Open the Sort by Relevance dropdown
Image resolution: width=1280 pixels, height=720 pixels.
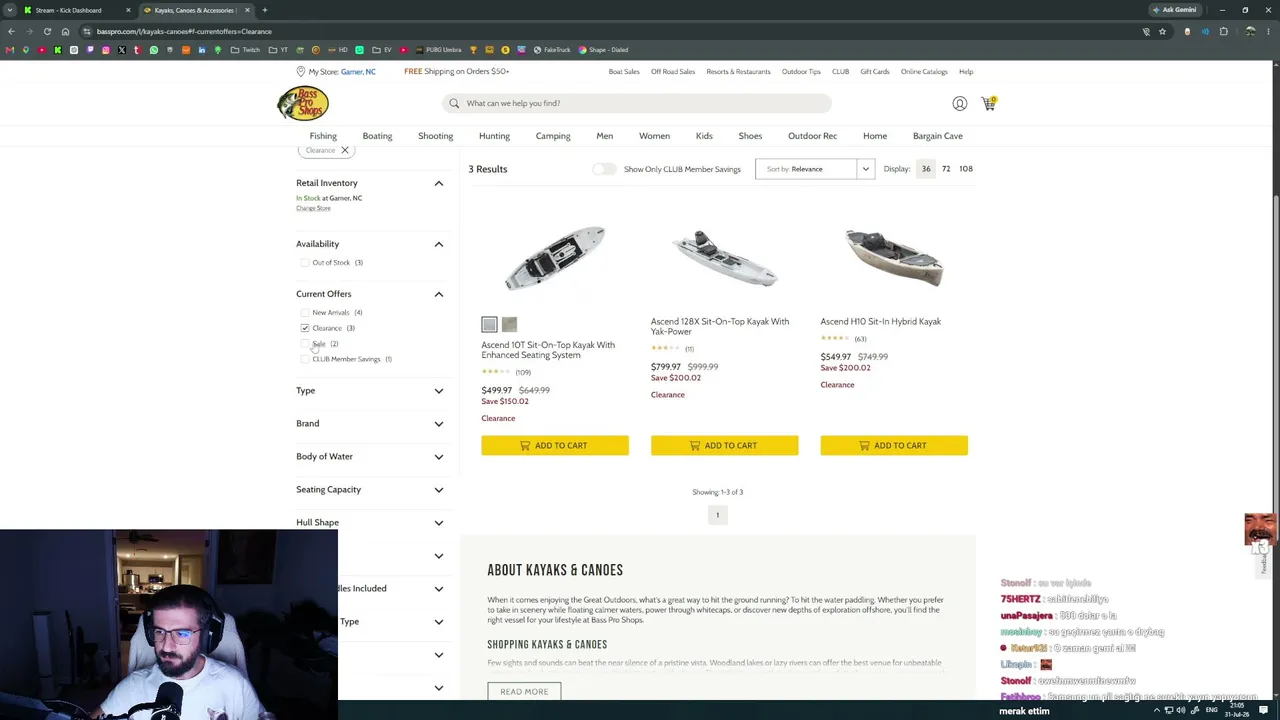(x=815, y=169)
